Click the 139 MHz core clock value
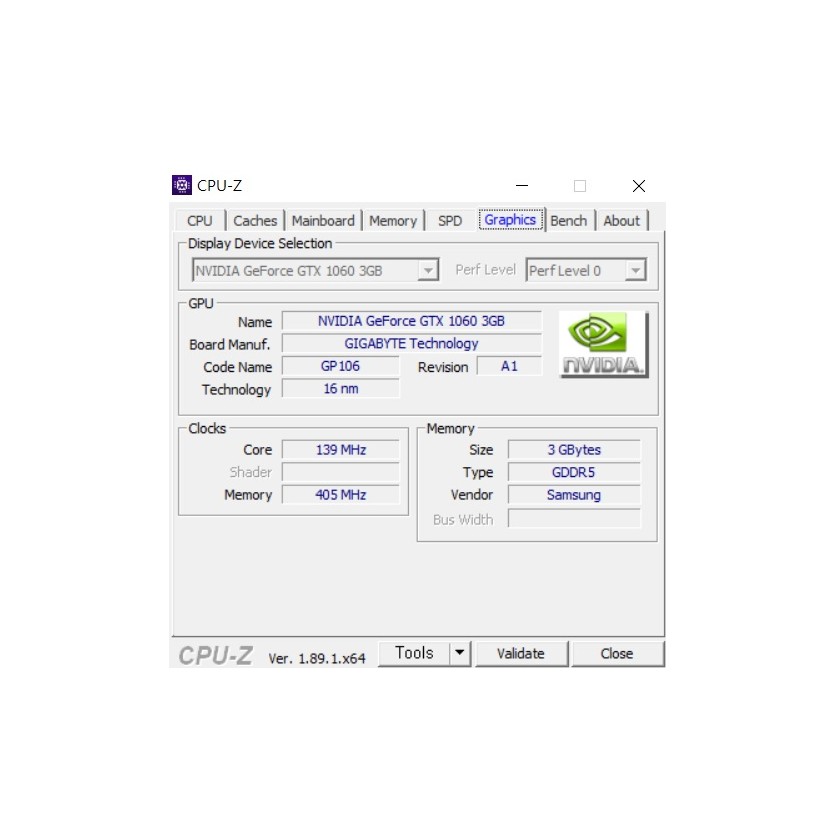 [340, 450]
